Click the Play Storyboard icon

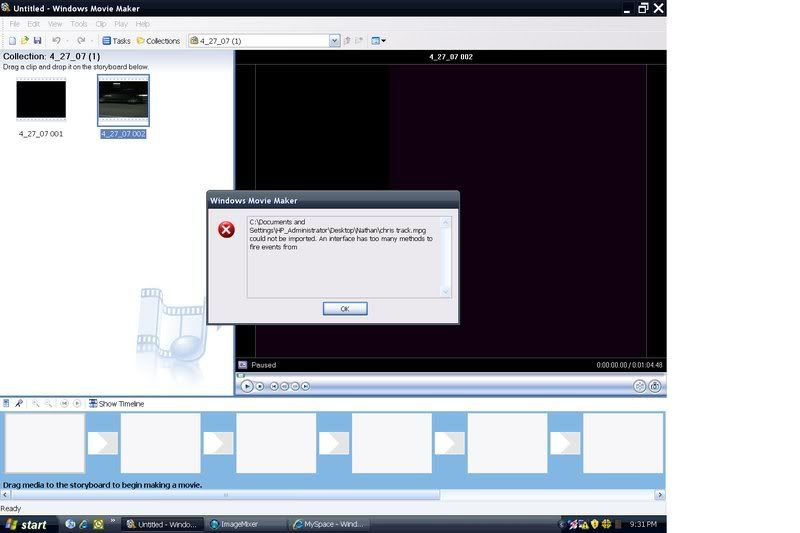tap(77, 403)
